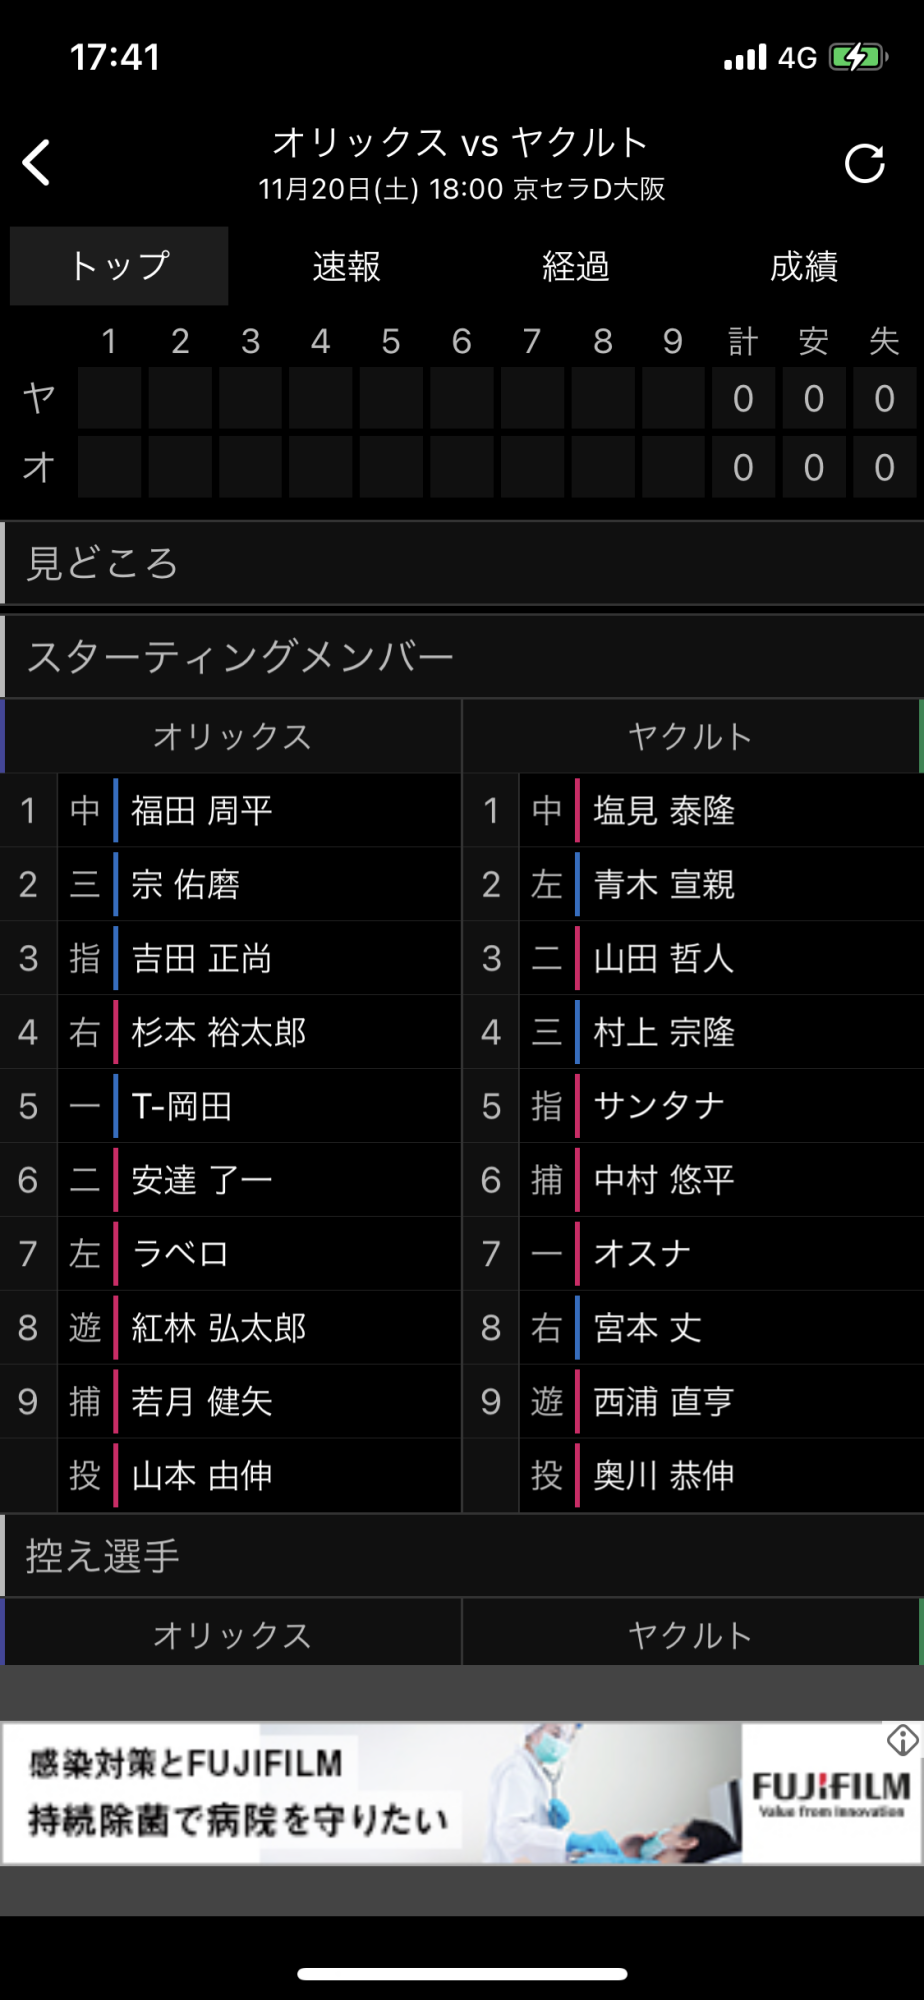Open the 経過 tab
The height and width of the screenshot is (2000, 924).
tap(575, 266)
